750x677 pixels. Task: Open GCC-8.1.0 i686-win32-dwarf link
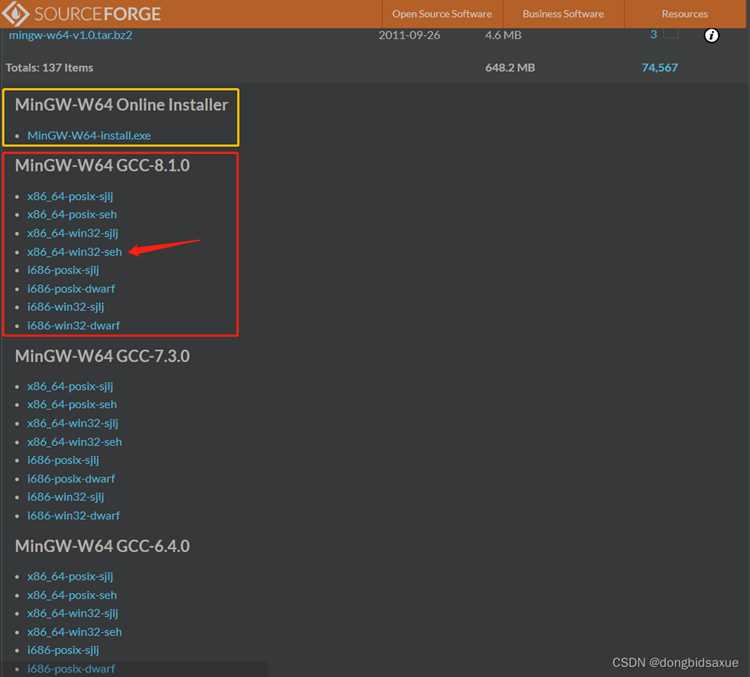click(73, 326)
